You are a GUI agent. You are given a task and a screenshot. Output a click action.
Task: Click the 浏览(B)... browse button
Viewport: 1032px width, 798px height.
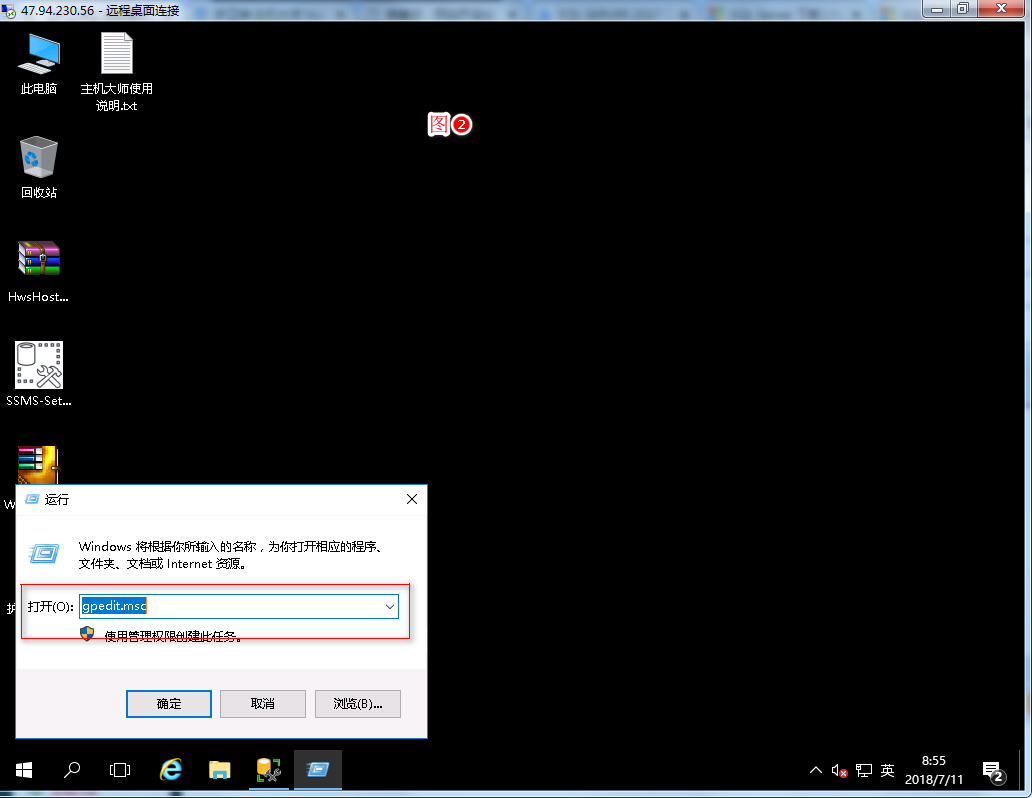[x=357, y=703]
